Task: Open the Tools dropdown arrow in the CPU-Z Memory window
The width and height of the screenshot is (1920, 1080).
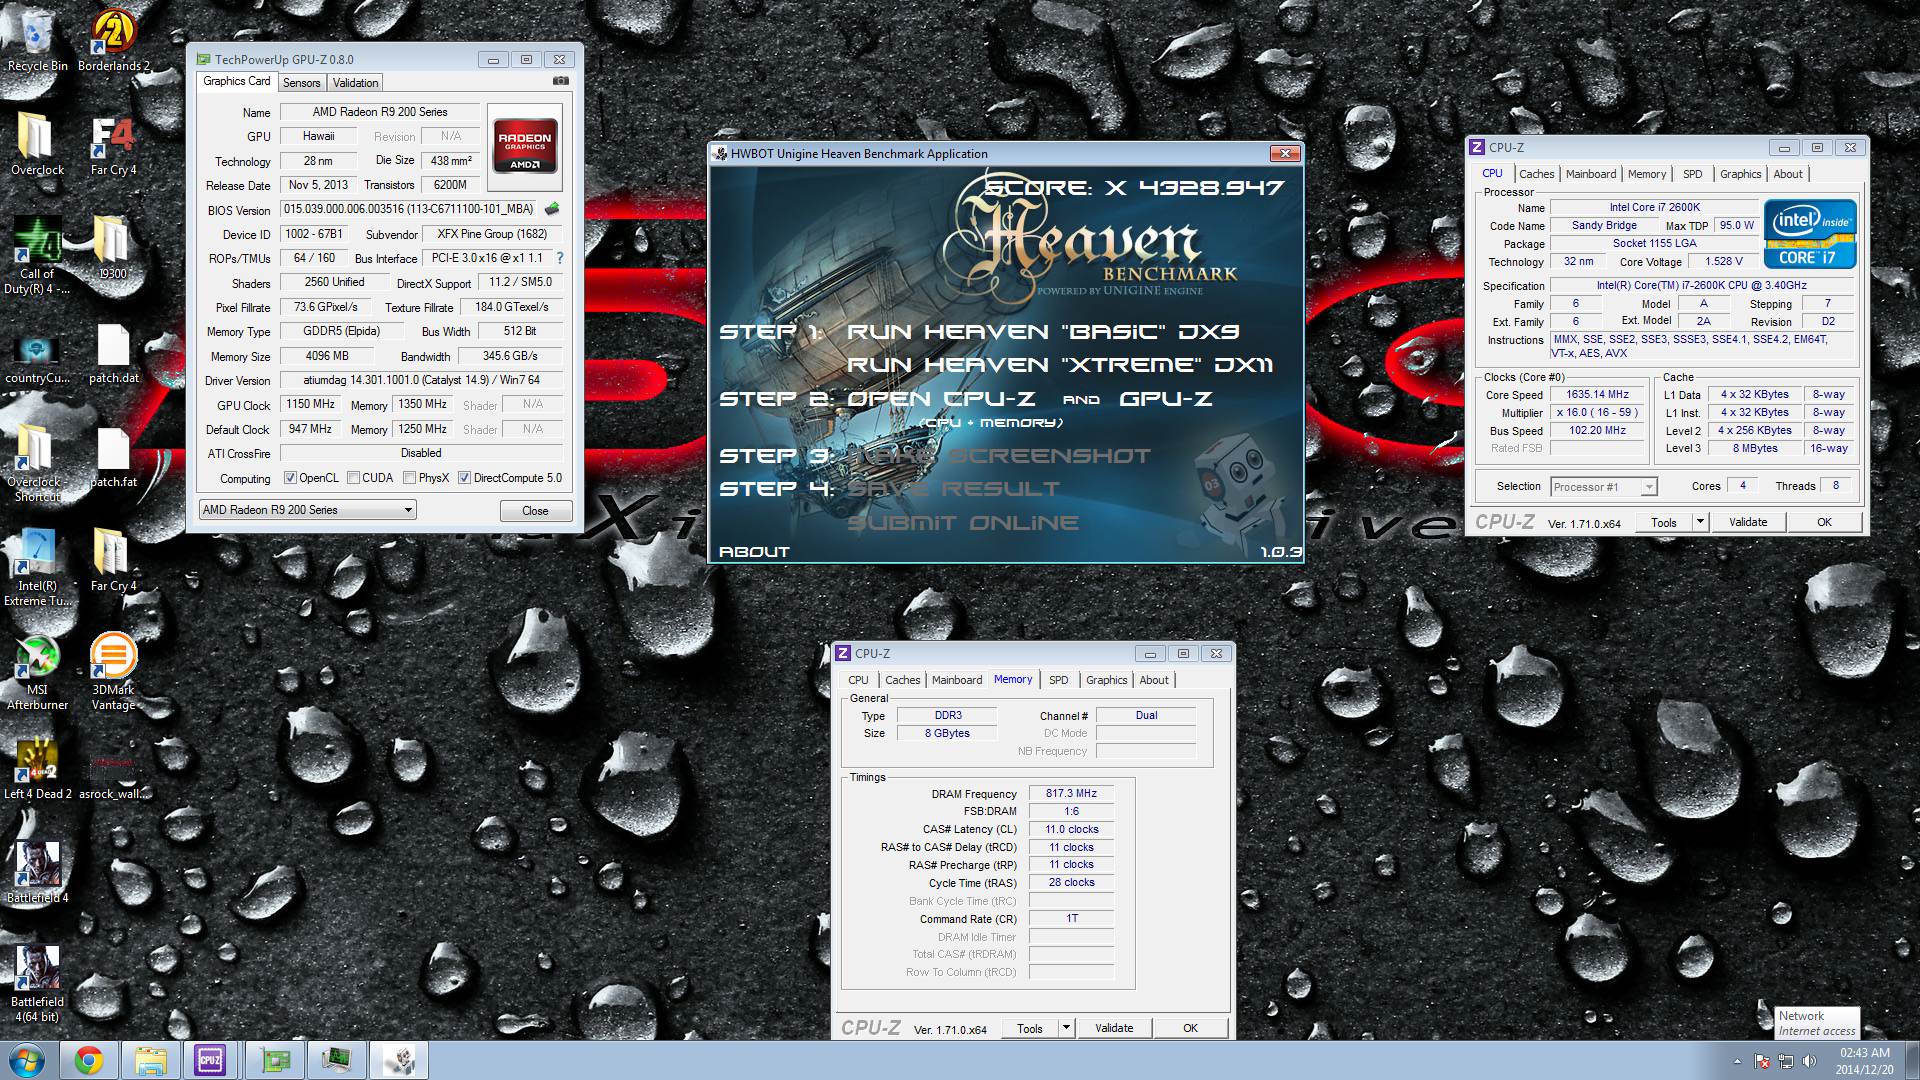Action: click(x=1066, y=1028)
